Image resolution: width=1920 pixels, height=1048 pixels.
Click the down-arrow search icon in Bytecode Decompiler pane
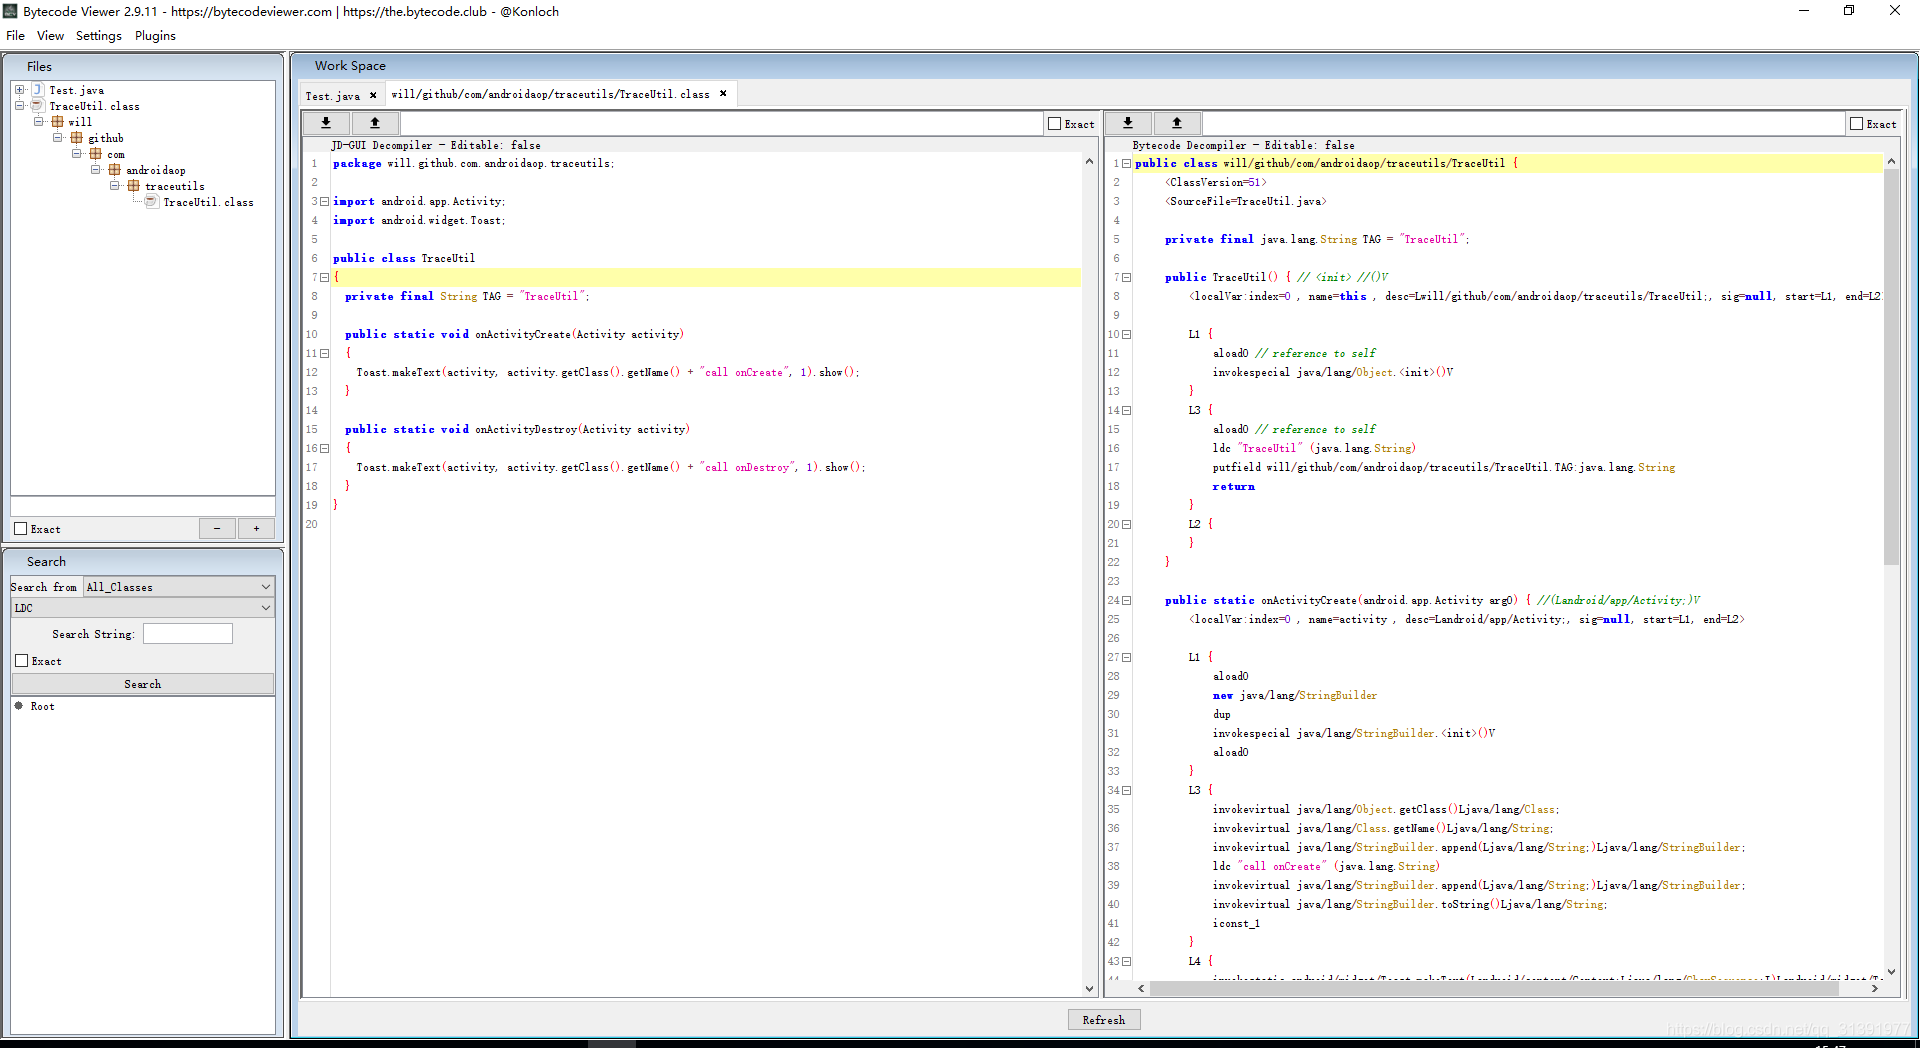(1128, 123)
